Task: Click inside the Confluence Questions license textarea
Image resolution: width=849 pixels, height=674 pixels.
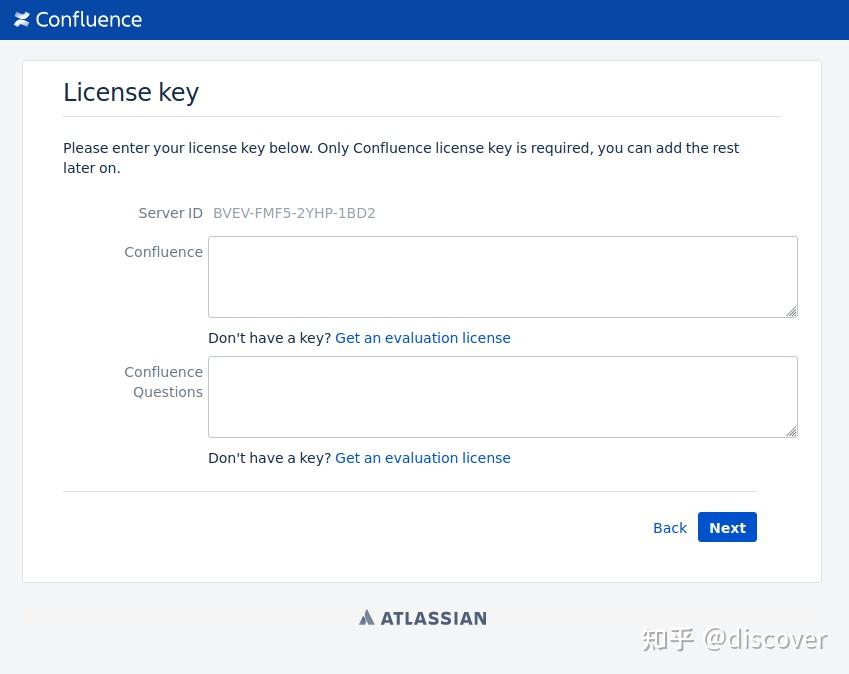Action: tap(502, 397)
